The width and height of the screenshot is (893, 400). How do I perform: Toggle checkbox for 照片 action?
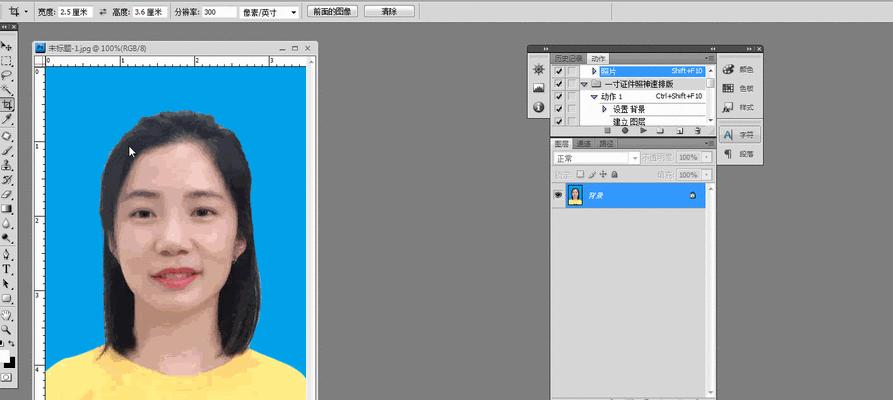pos(559,71)
